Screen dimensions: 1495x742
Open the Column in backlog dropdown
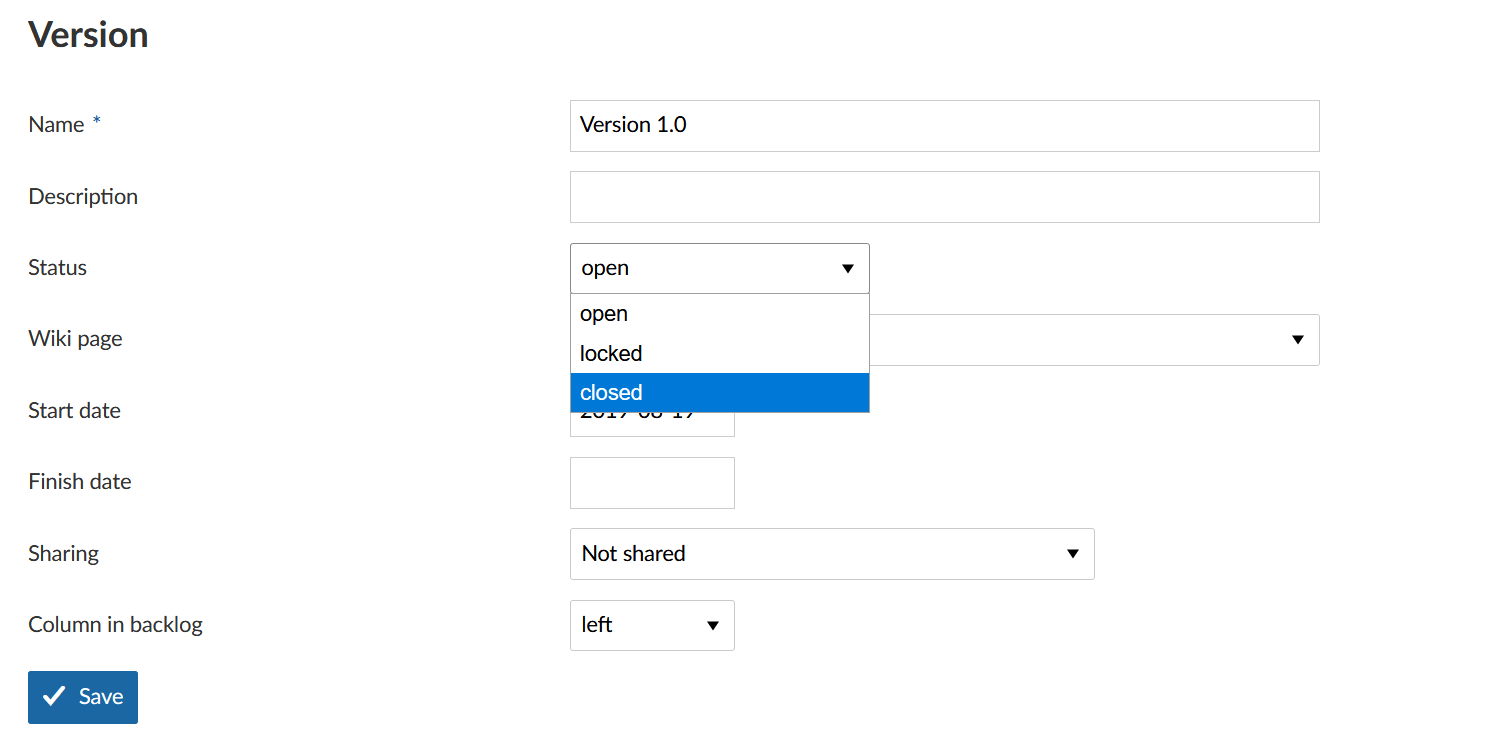point(652,625)
